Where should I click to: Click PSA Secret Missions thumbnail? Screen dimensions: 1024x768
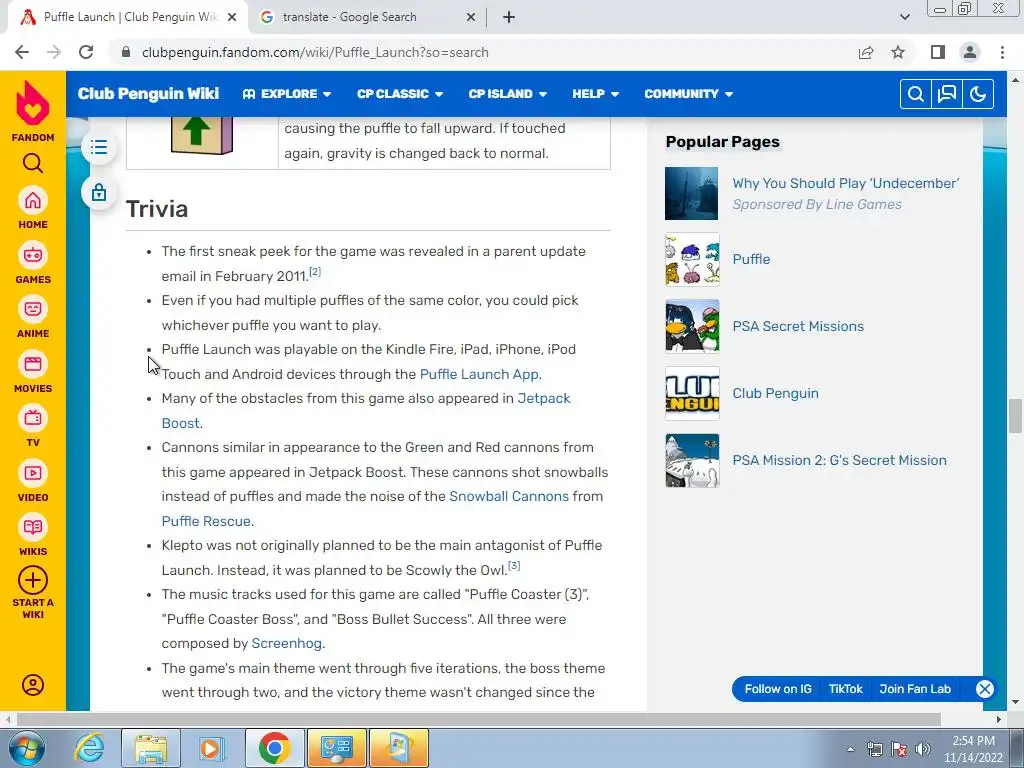tap(692, 327)
